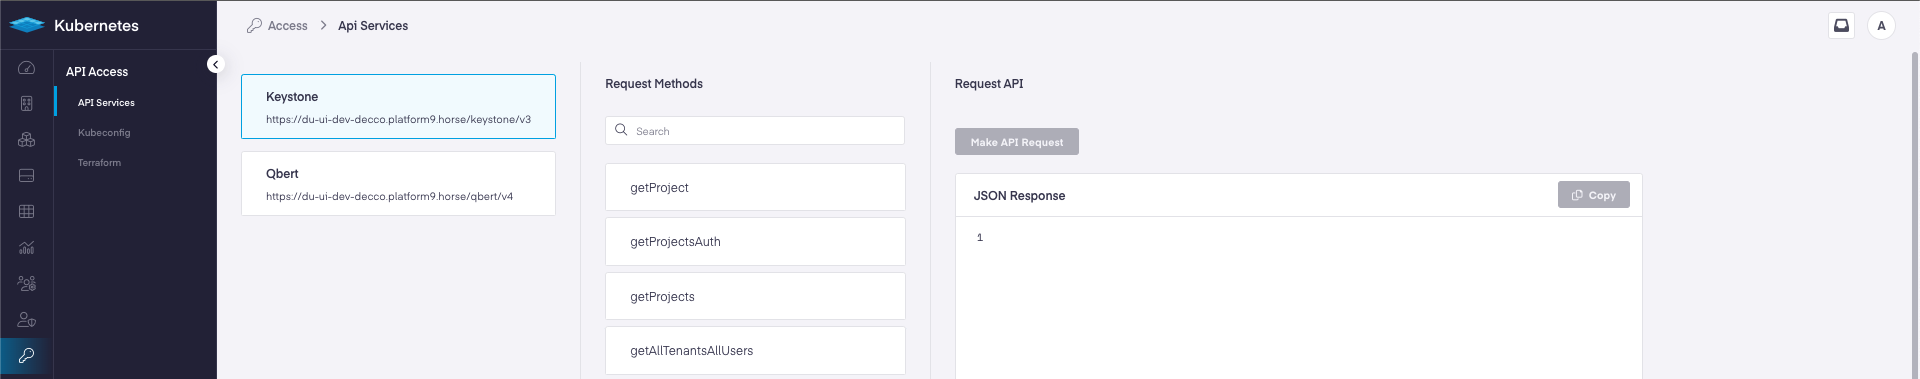This screenshot has width=1920, height=379.
Task: Select the API access key icon
Action: (x=27, y=356)
